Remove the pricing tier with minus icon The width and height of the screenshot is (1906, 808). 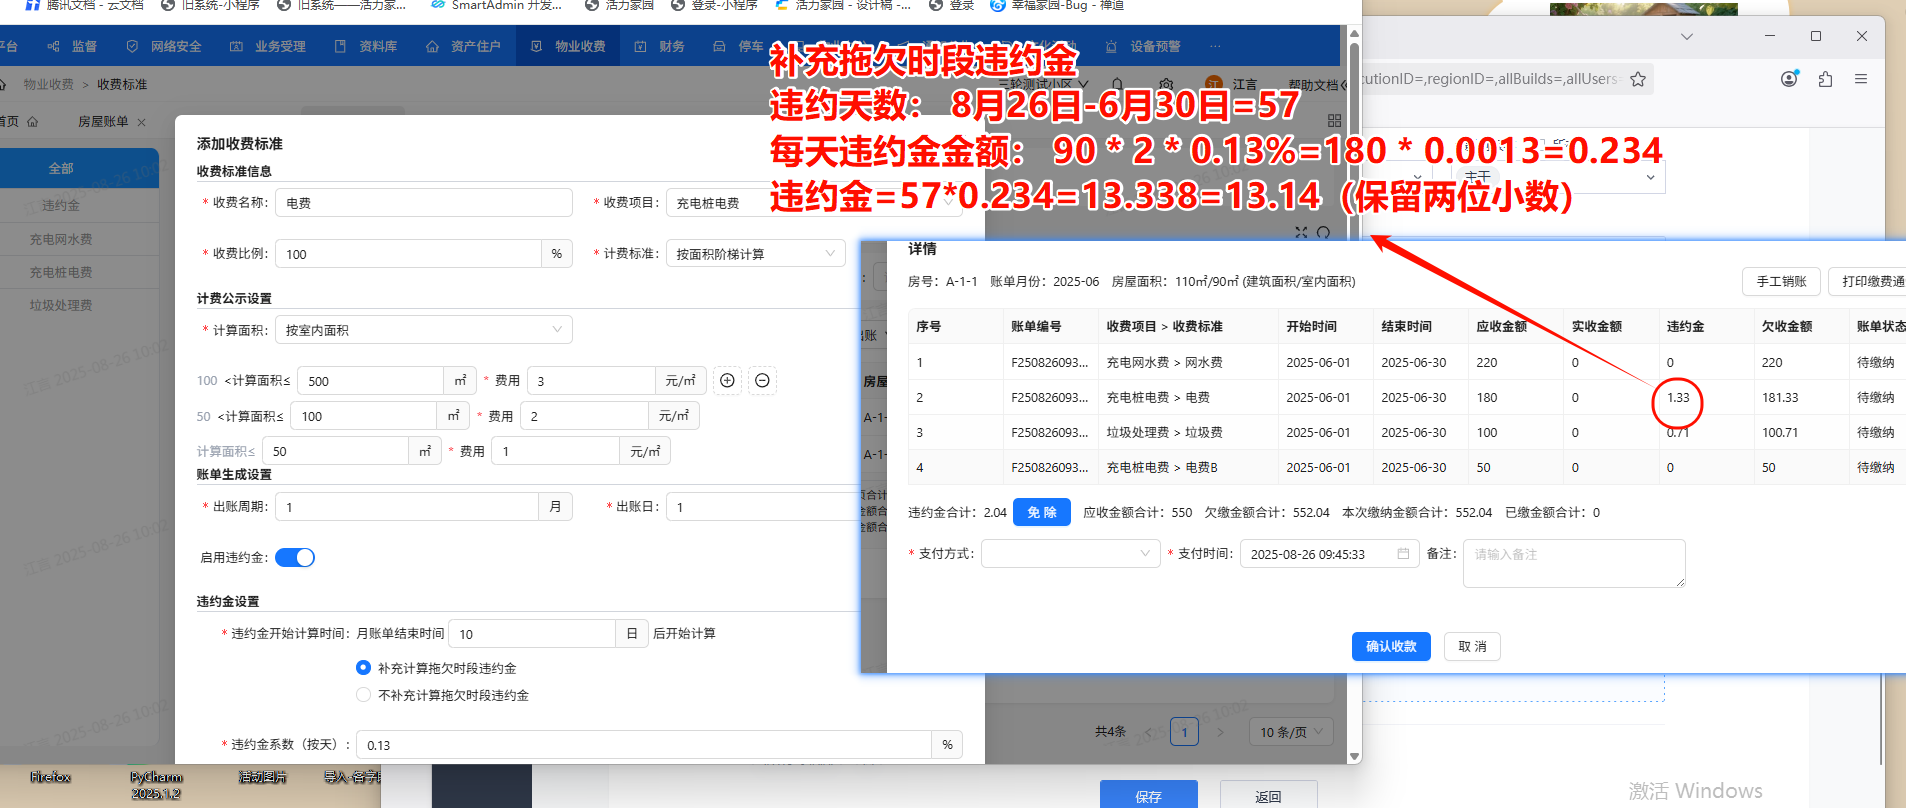(762, 380)
